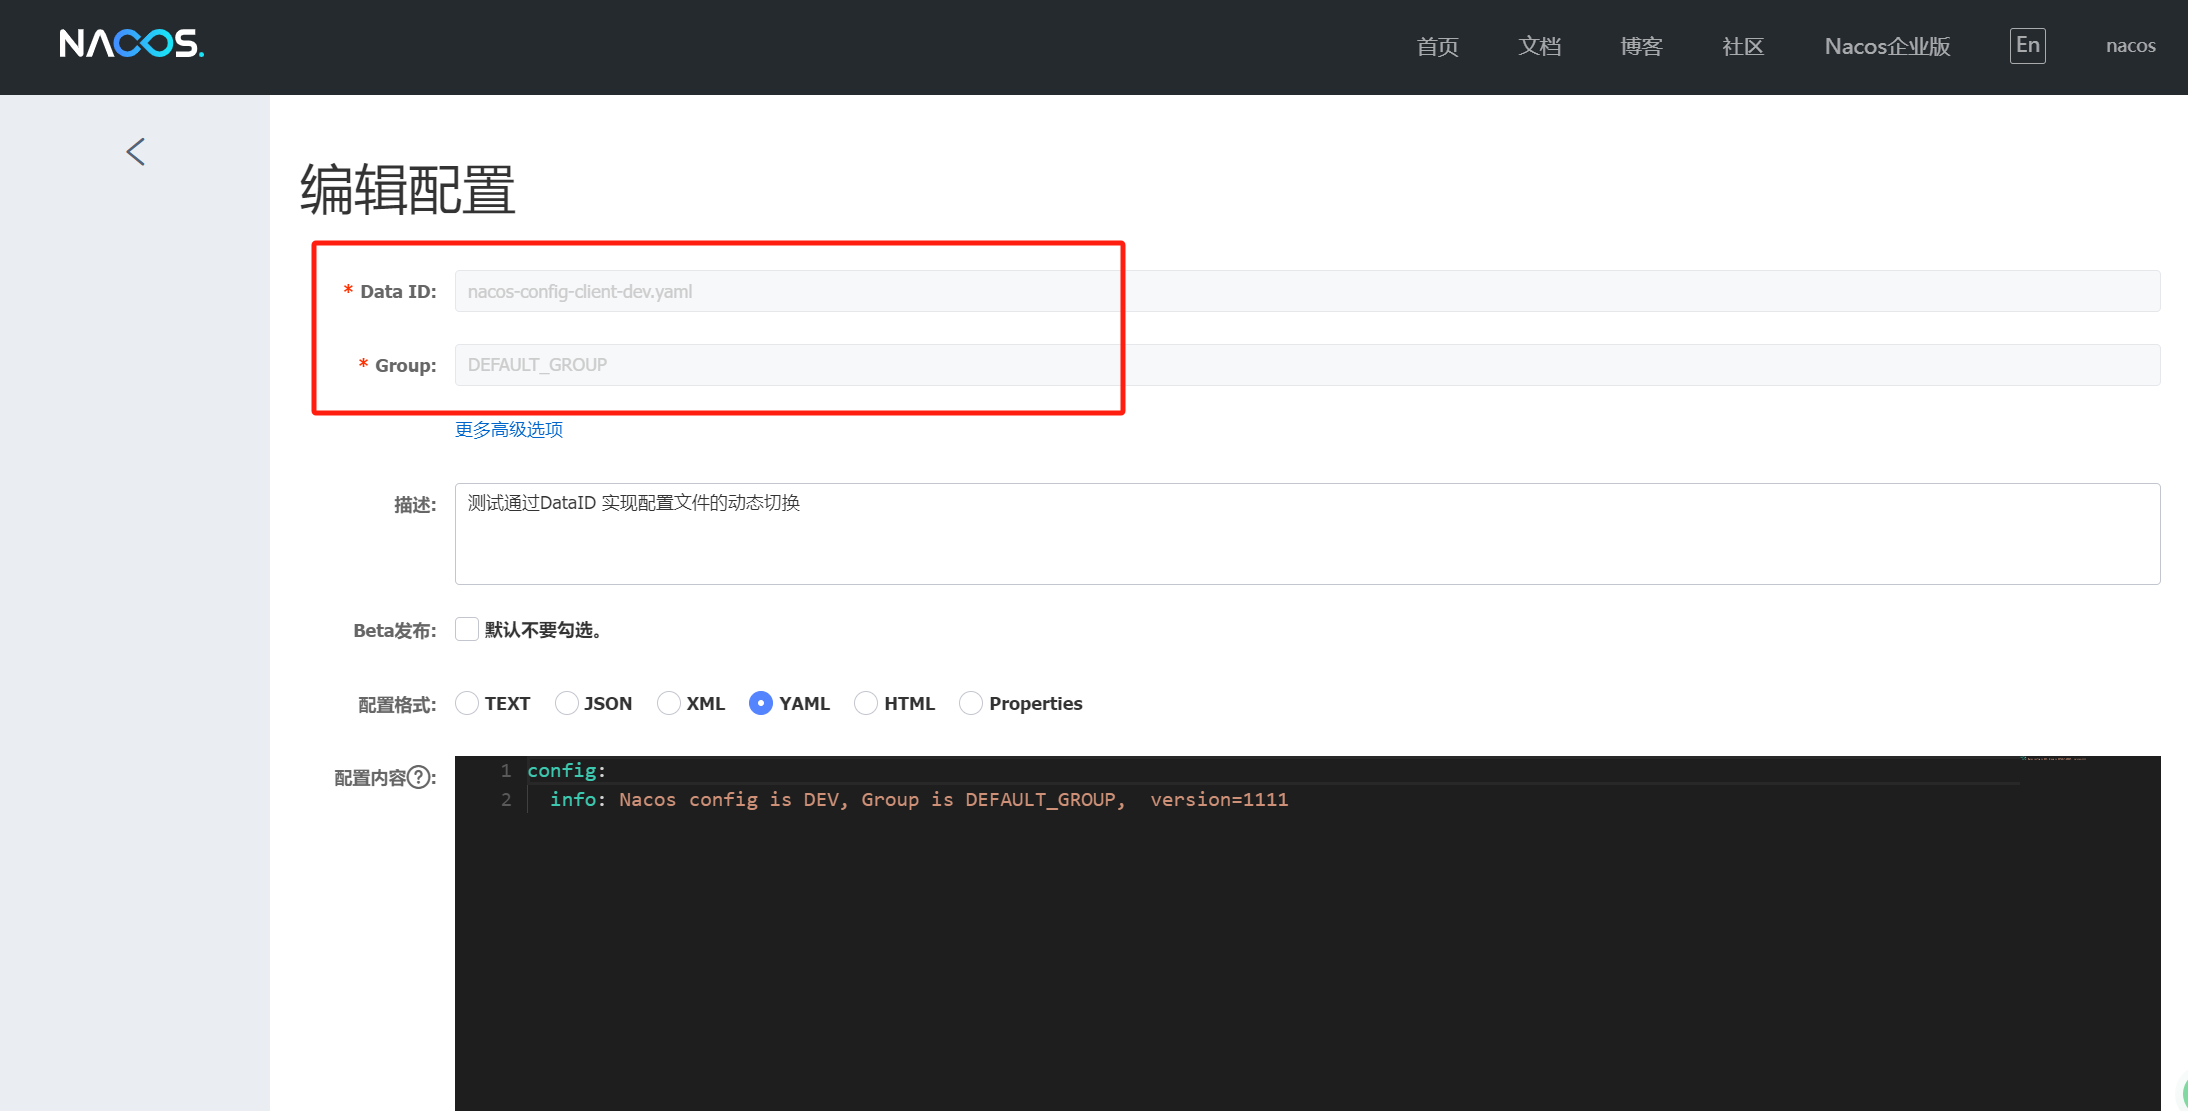Switch language with the En icon
The image size is (2188, 1111).
click(x=2027, y=45)
